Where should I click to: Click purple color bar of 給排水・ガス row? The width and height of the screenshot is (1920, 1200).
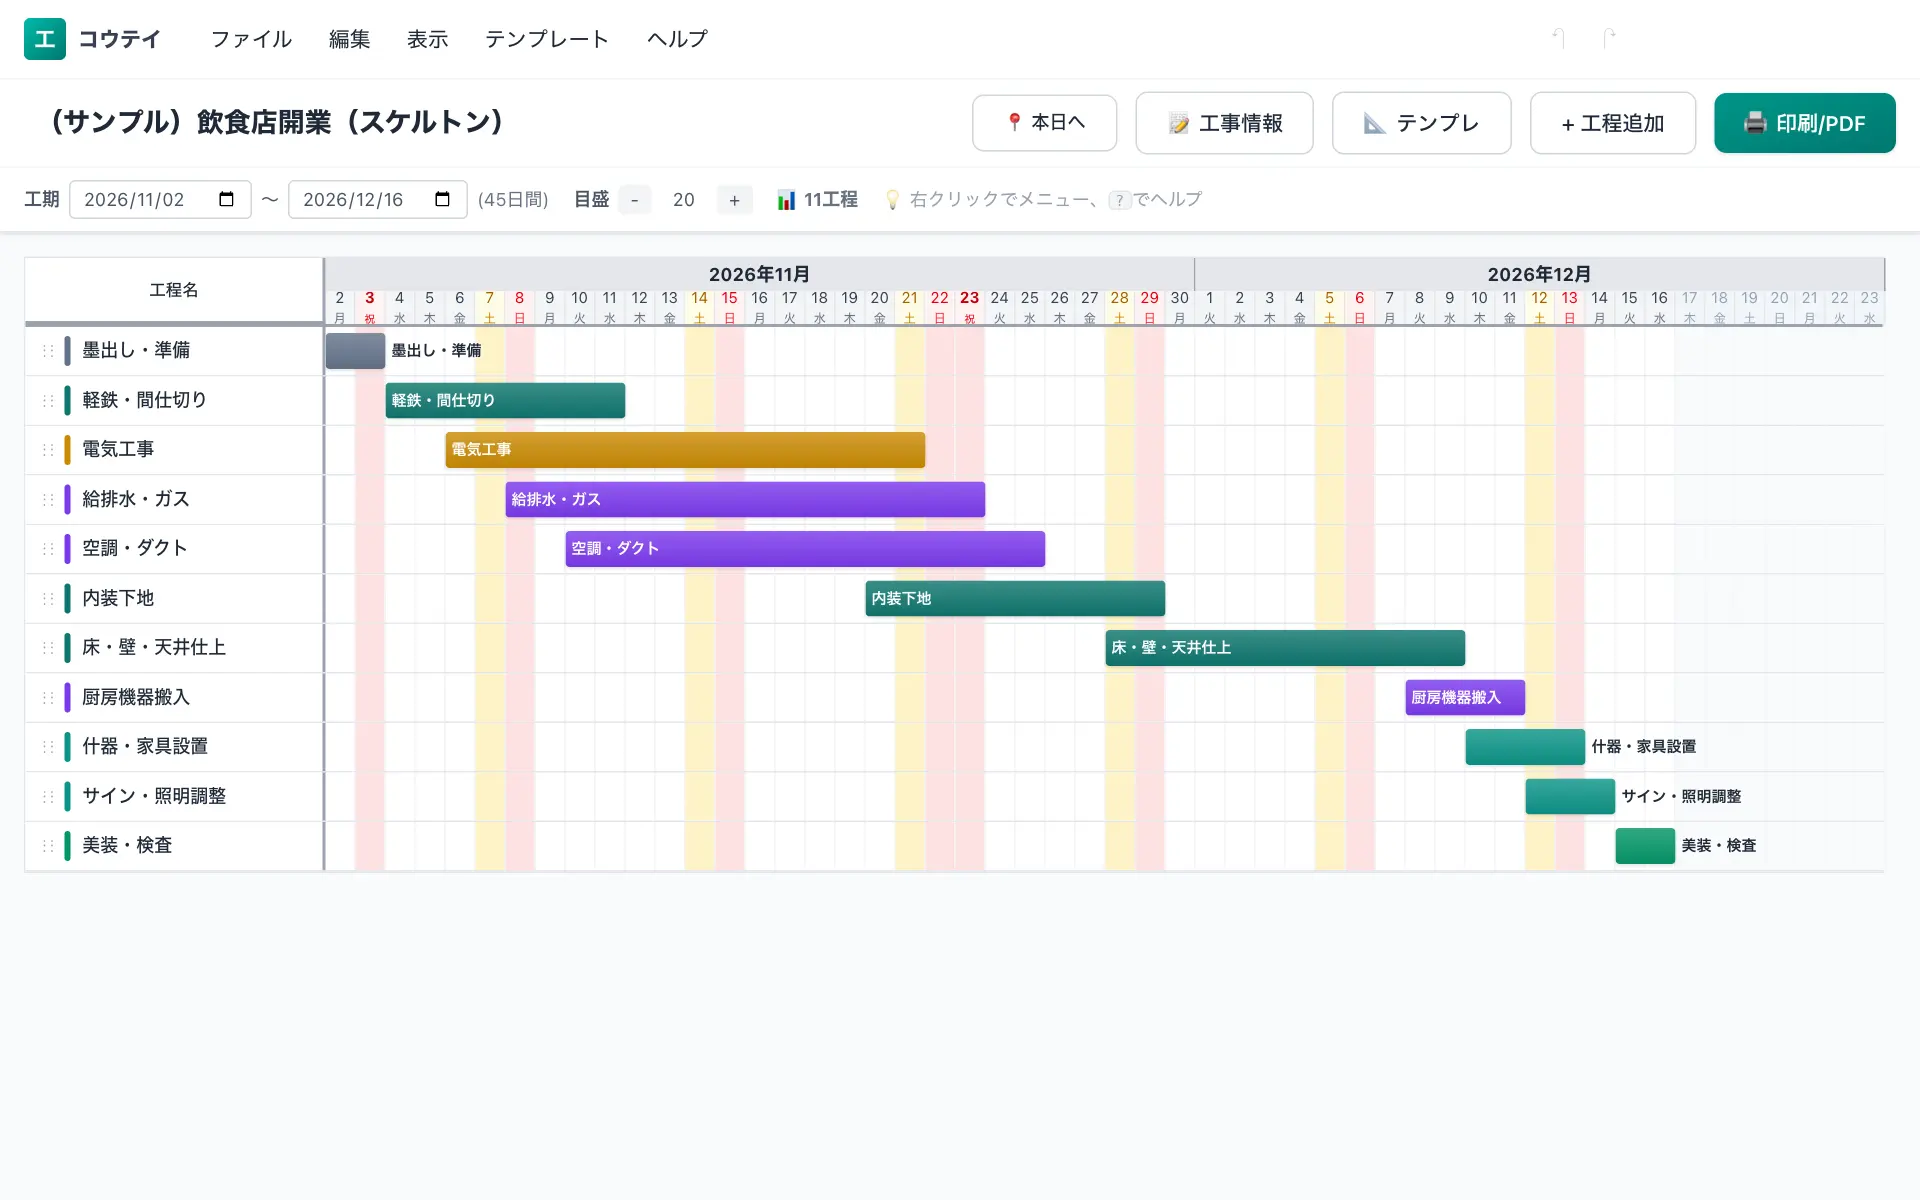coord(67,499)
